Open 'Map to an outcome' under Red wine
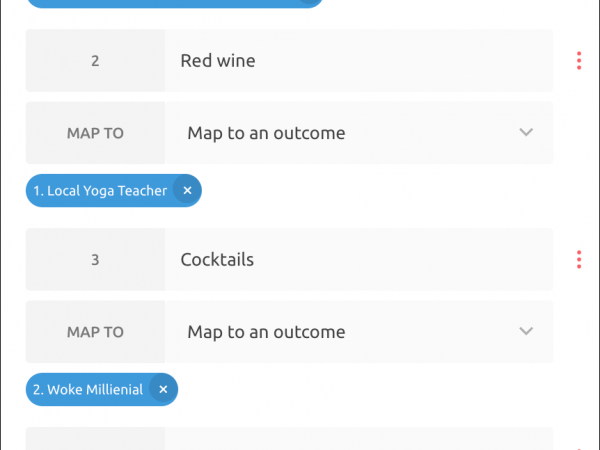The width and height of the screenshot is (600, 450). pos(358,133)
